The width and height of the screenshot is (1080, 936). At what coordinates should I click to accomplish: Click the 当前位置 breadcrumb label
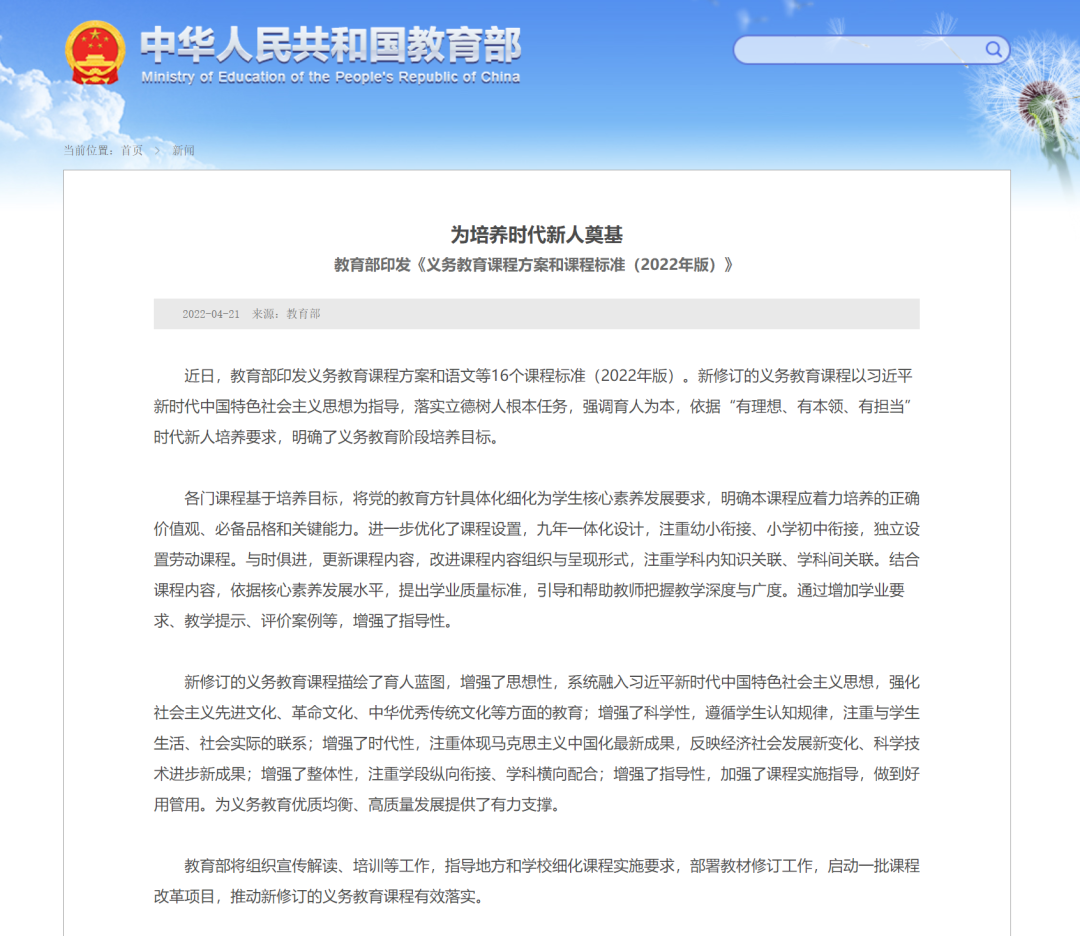tap(88, 150)
